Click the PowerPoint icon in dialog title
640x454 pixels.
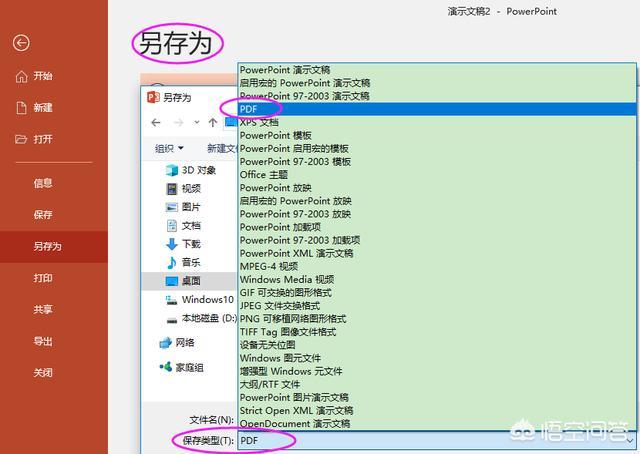[153, 97]
